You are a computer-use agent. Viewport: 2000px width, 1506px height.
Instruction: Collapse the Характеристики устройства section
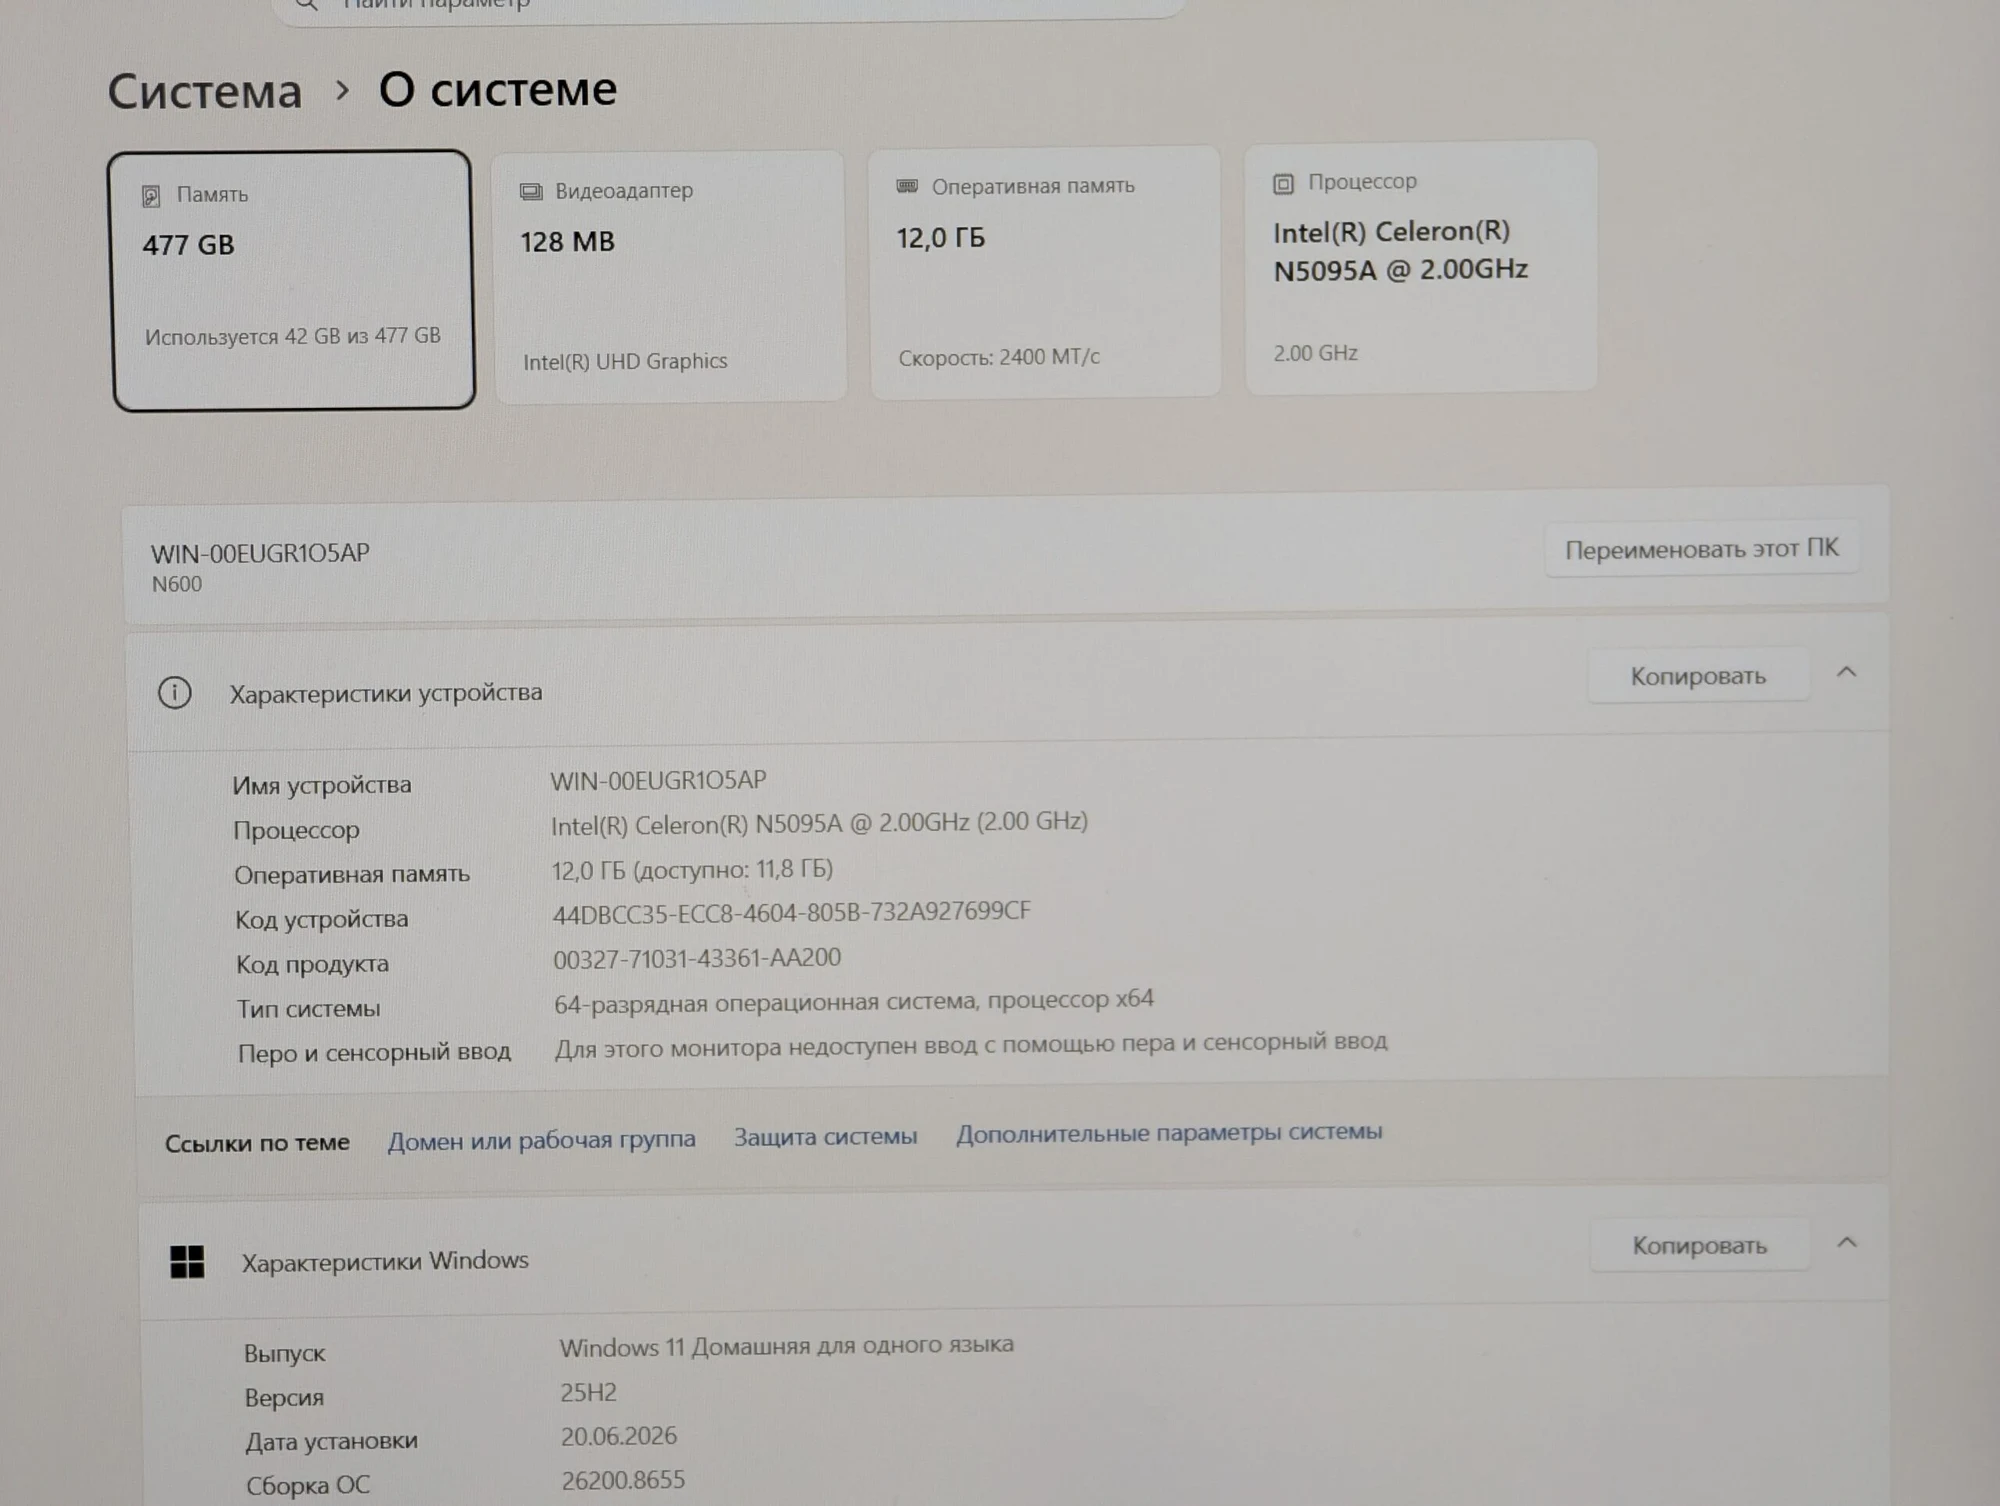pyautogui.click(x=1846, y=673)
